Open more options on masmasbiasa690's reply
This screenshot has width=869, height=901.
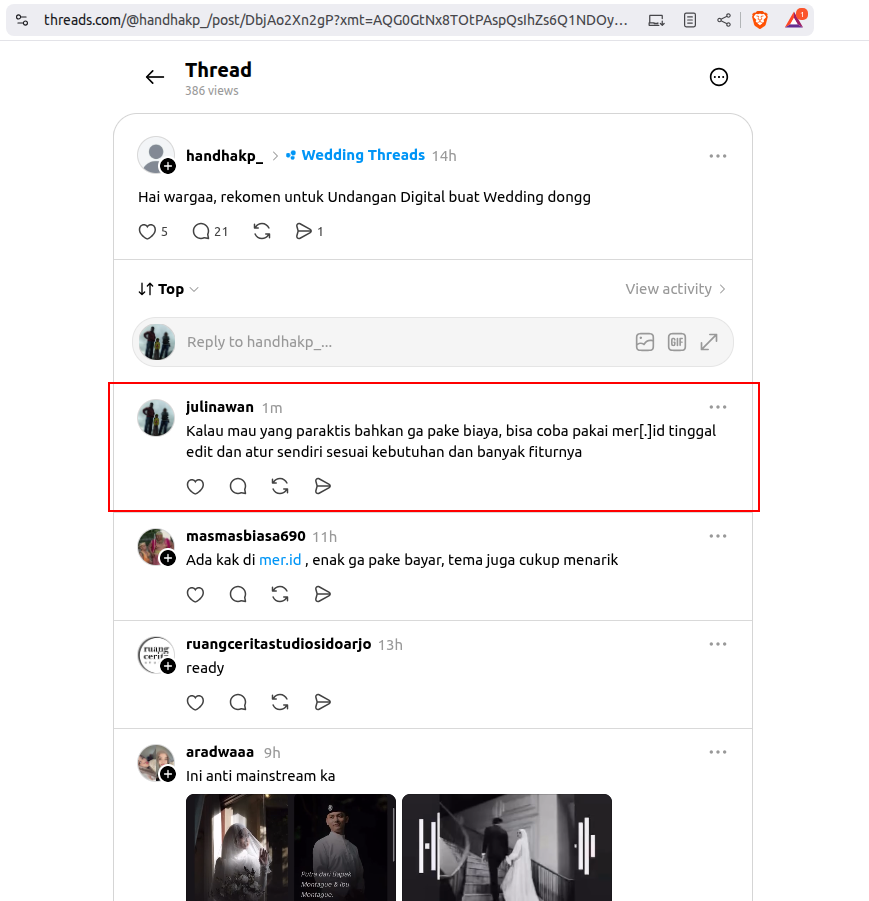[718, 536]
